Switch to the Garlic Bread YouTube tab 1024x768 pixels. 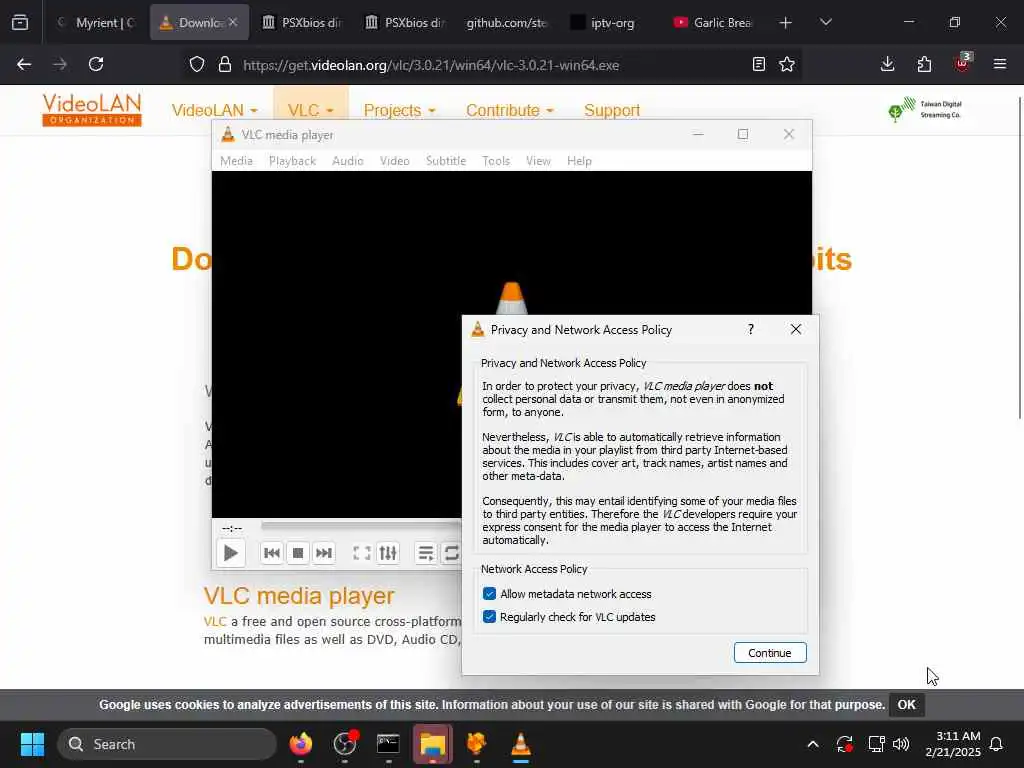(x=714, y=22)
